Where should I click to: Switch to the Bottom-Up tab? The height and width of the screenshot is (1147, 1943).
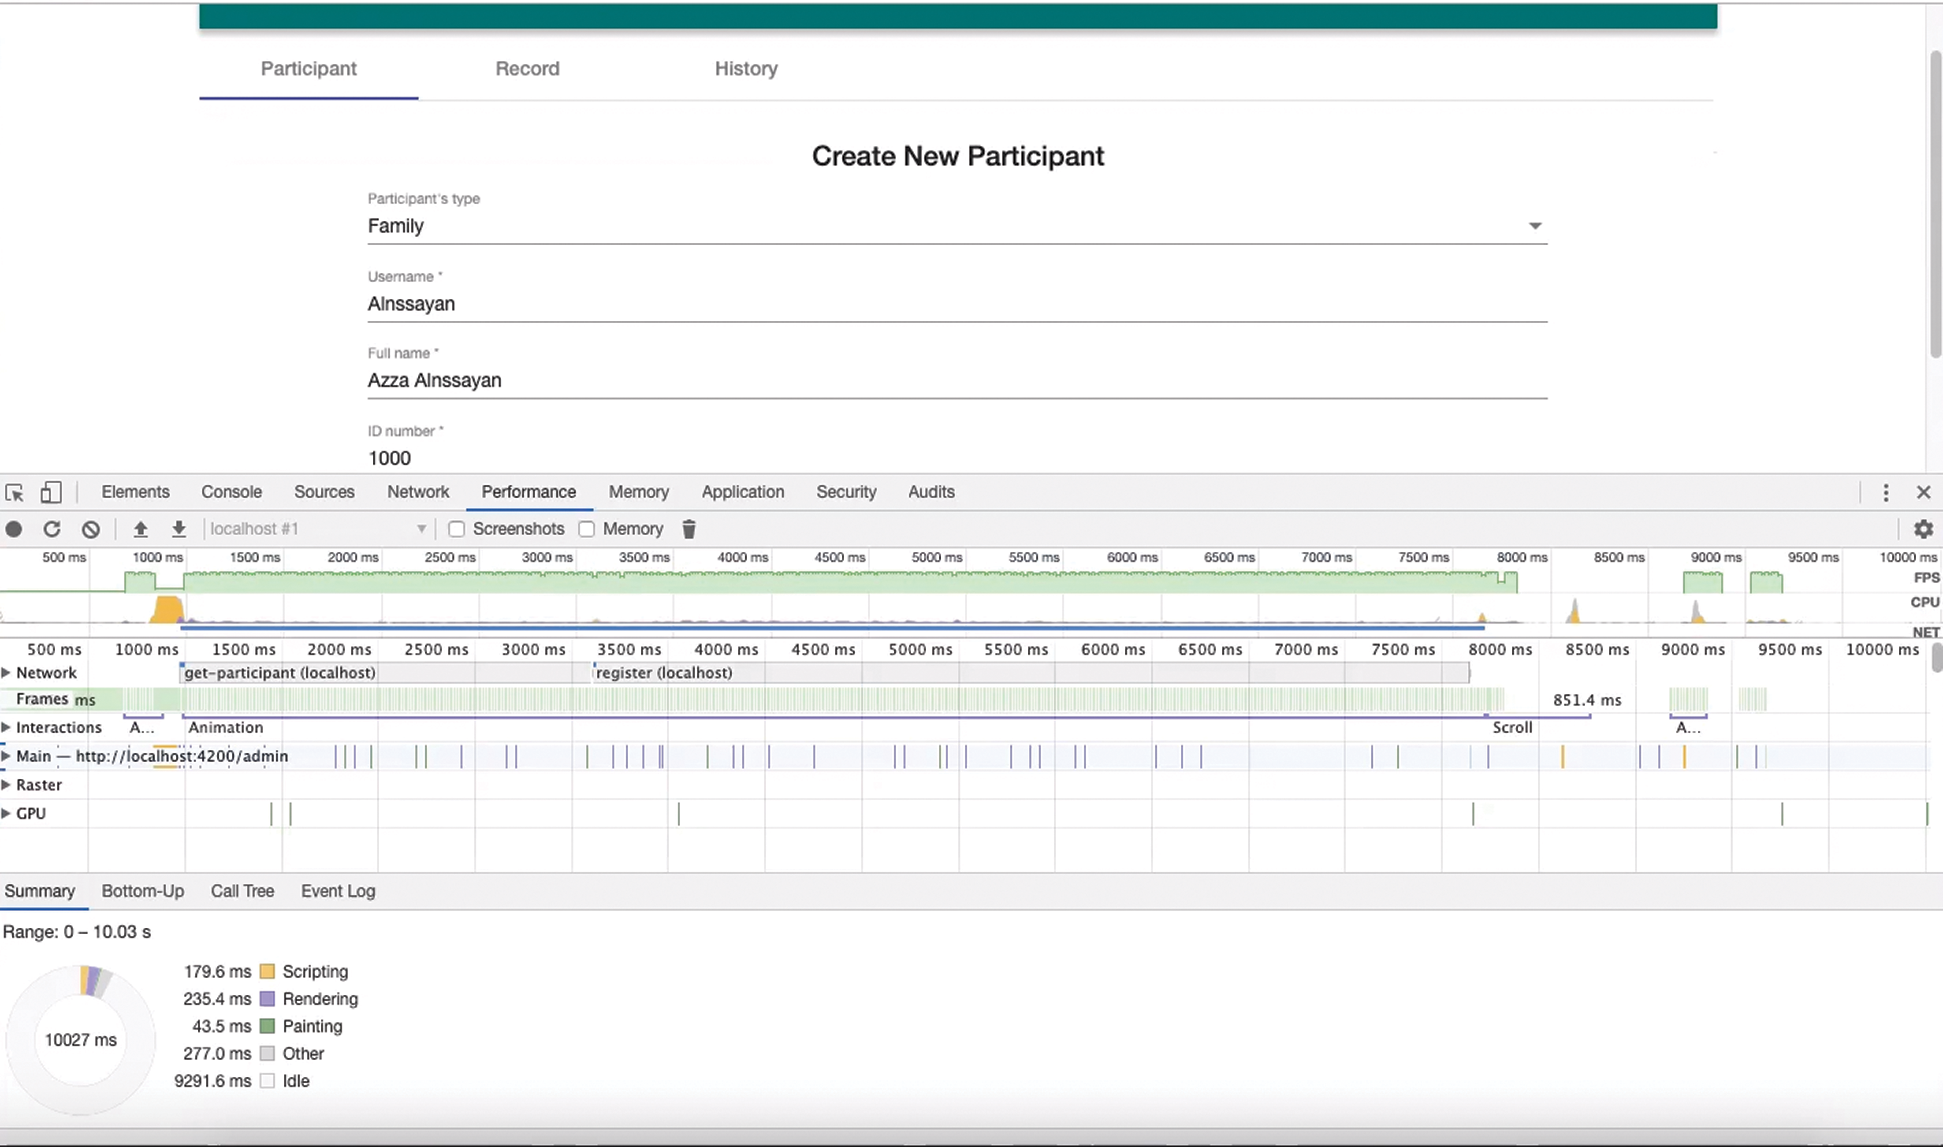[142, 891]
